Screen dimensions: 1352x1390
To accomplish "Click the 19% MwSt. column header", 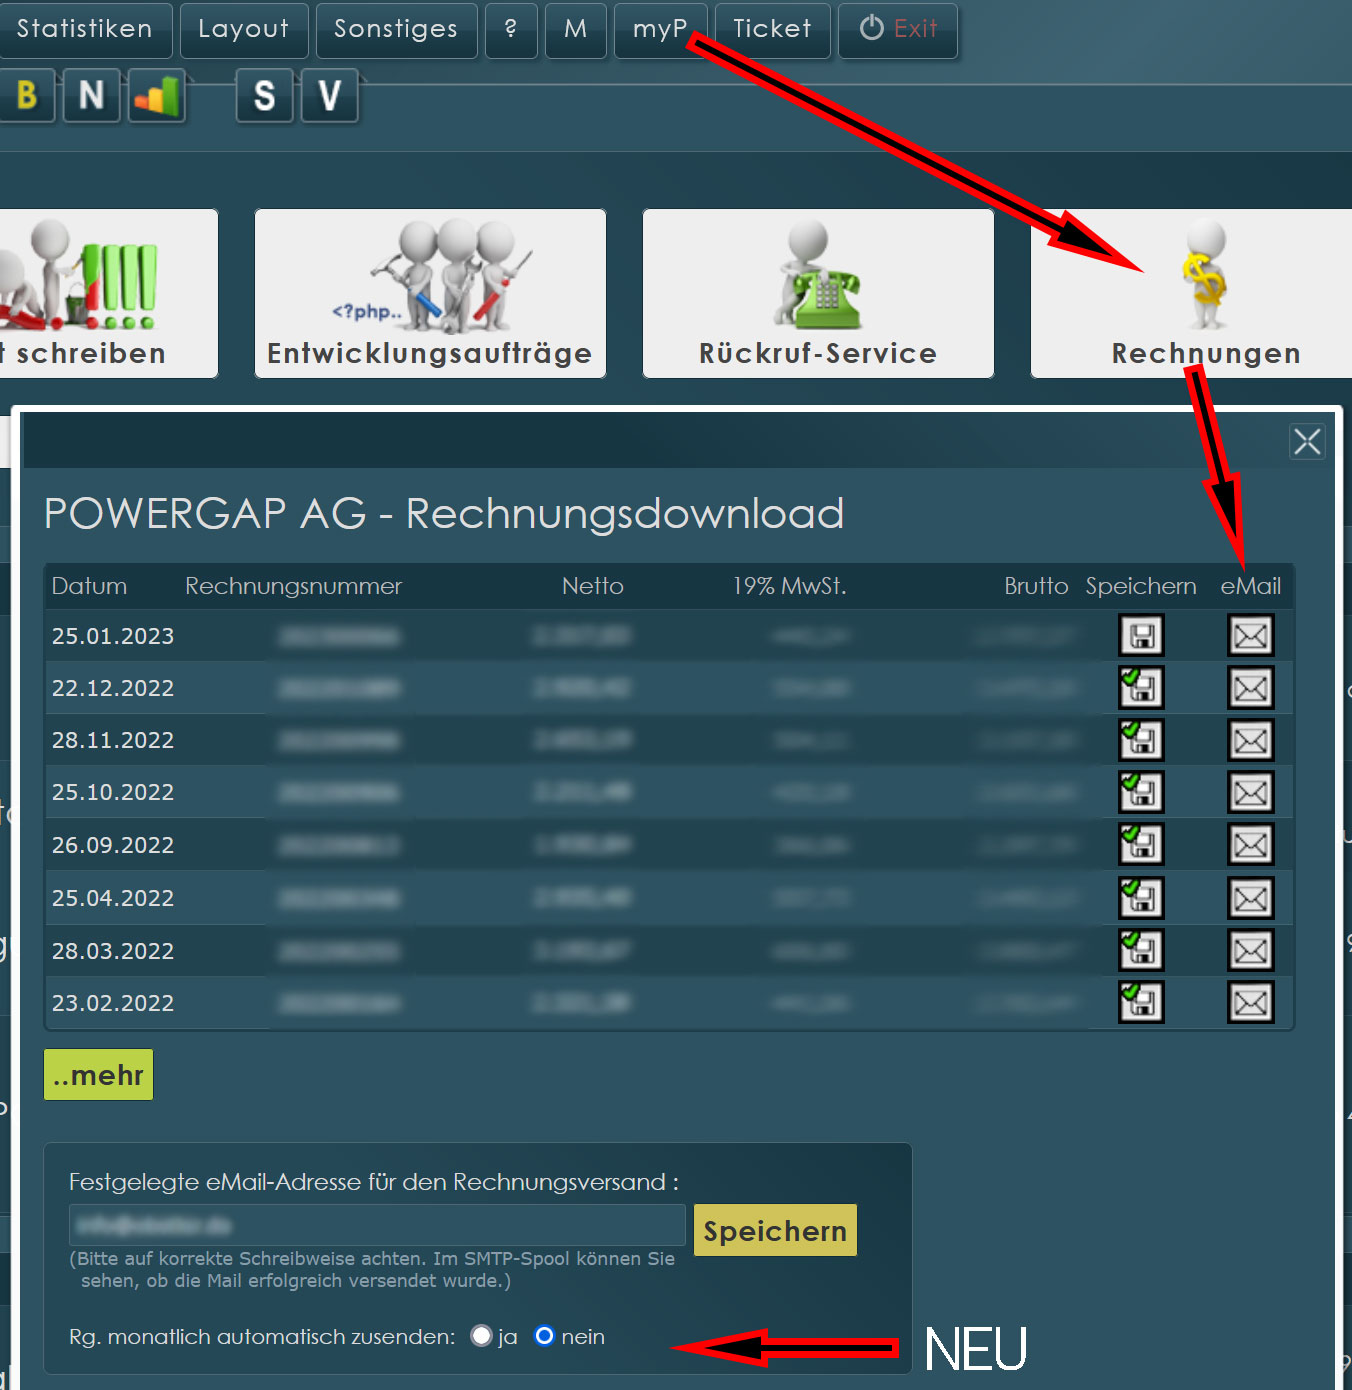I will [790, 586].
